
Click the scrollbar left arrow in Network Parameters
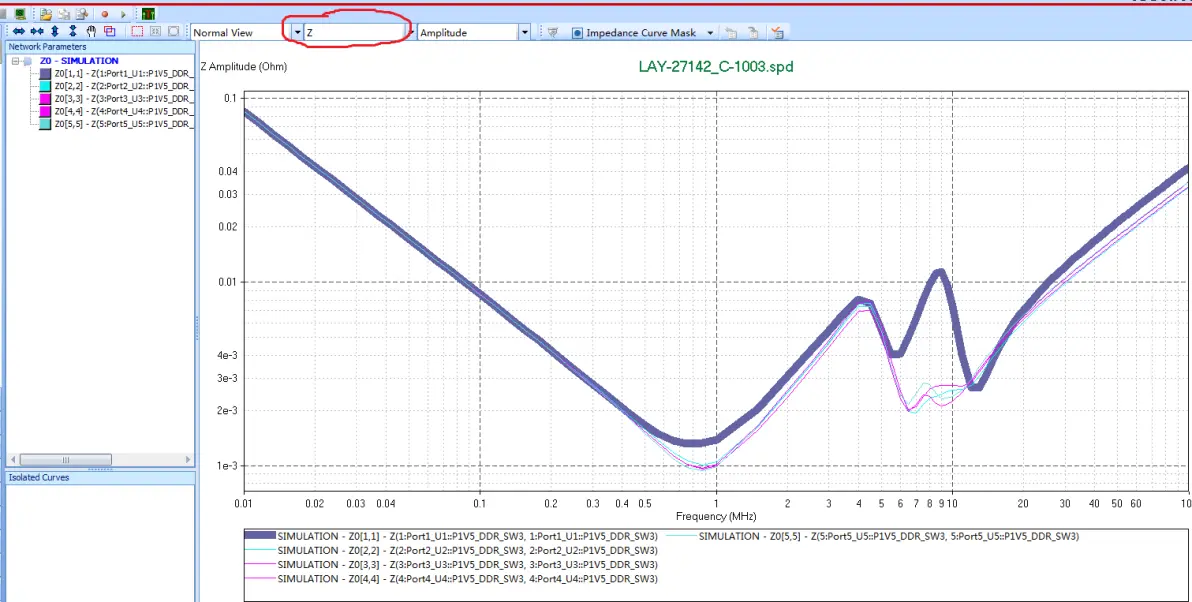(12, 460)
